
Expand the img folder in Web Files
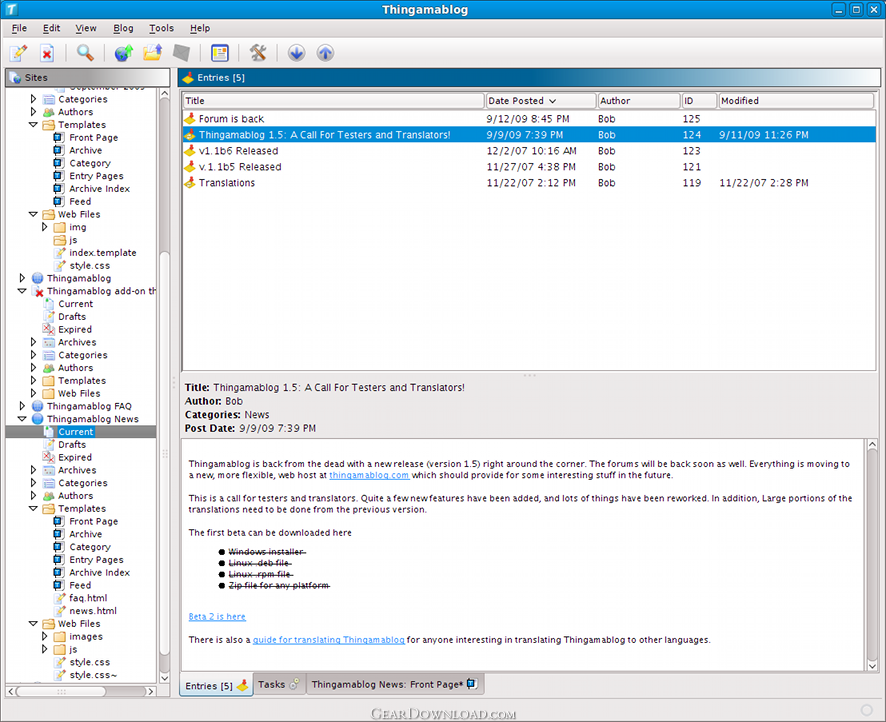click(x=45, y=227)
